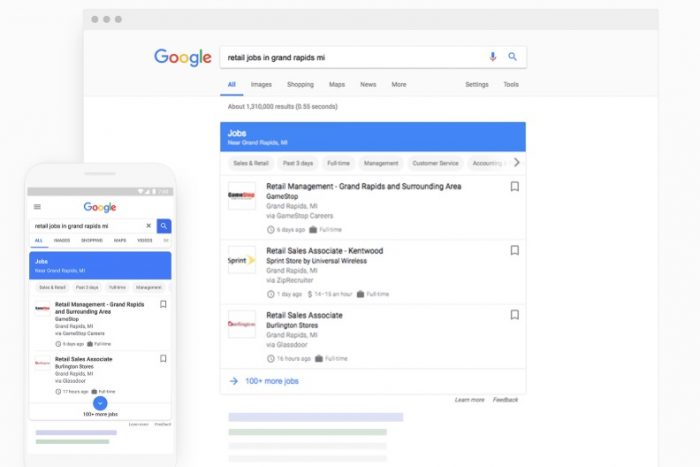Viewport: 700px width, 467px height.
Task: Open the 100+ more jobs link on desktop
Action: pos(272,381)
